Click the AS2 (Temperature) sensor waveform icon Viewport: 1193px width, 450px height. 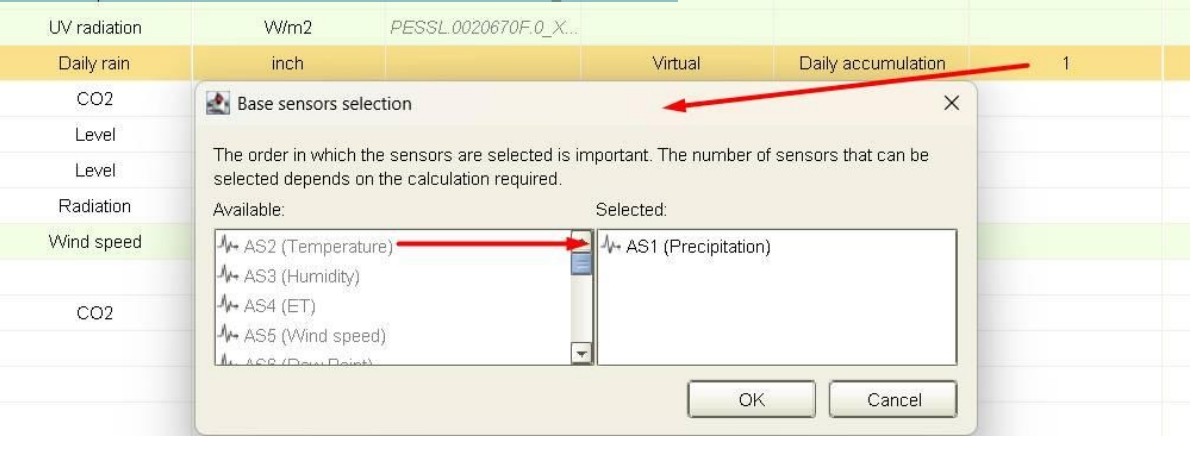(227, 245)
